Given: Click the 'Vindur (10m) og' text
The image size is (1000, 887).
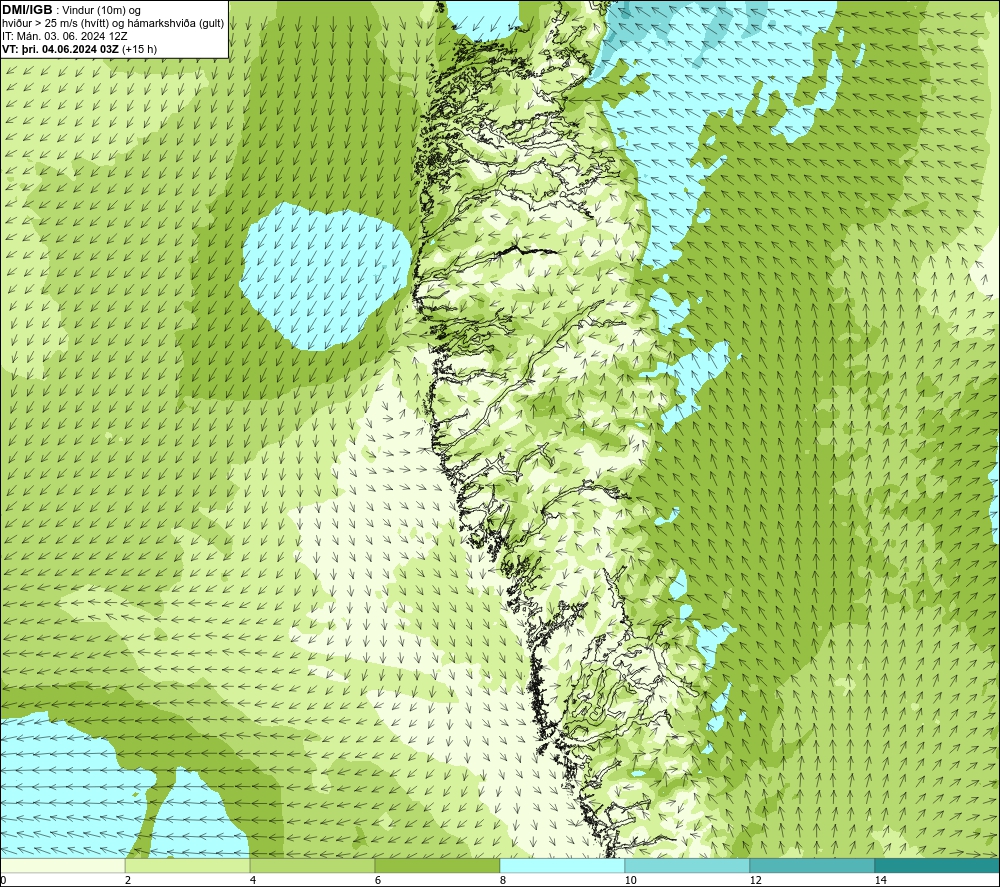Looking at the screenshot, I should tap(103, 11).
